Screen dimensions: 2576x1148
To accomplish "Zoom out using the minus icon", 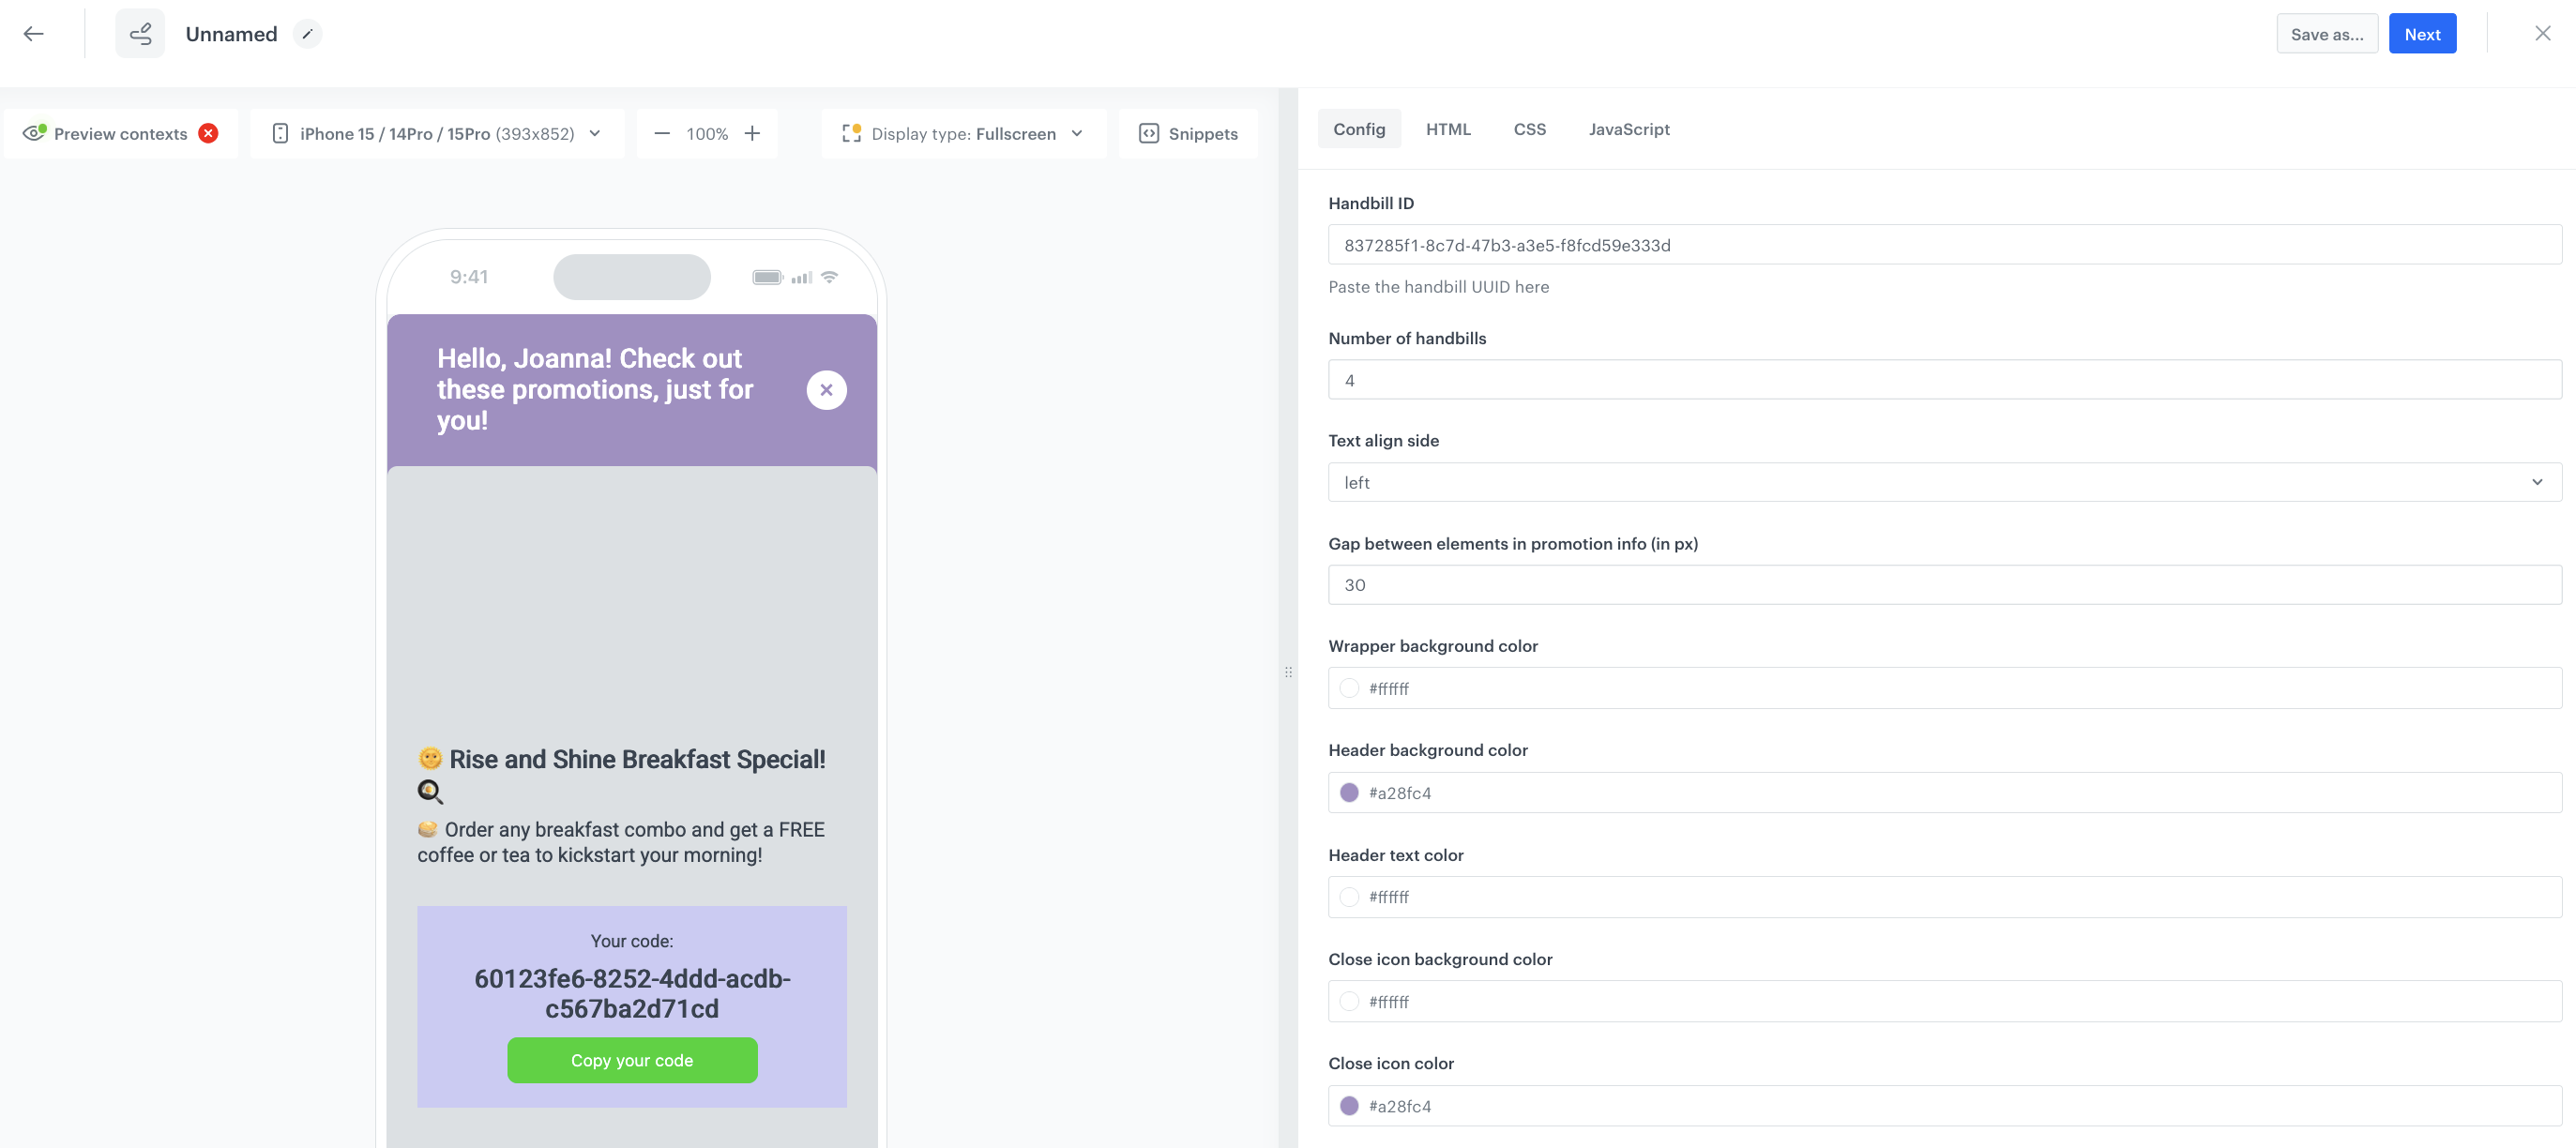I will 662,133.
